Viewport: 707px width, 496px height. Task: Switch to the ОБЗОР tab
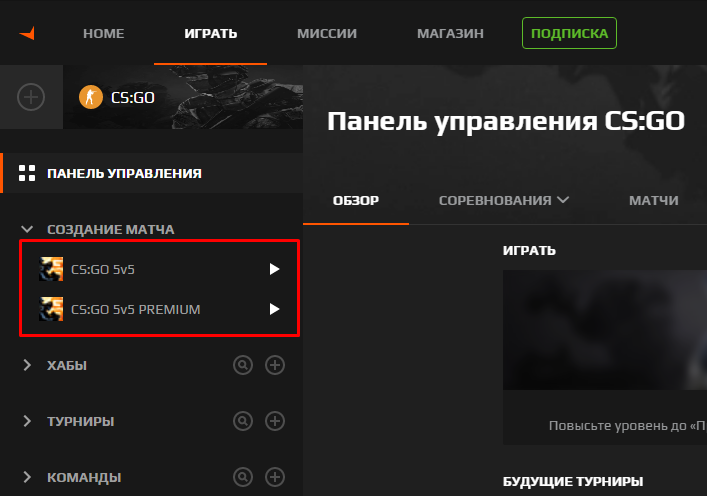click(356, 201)
